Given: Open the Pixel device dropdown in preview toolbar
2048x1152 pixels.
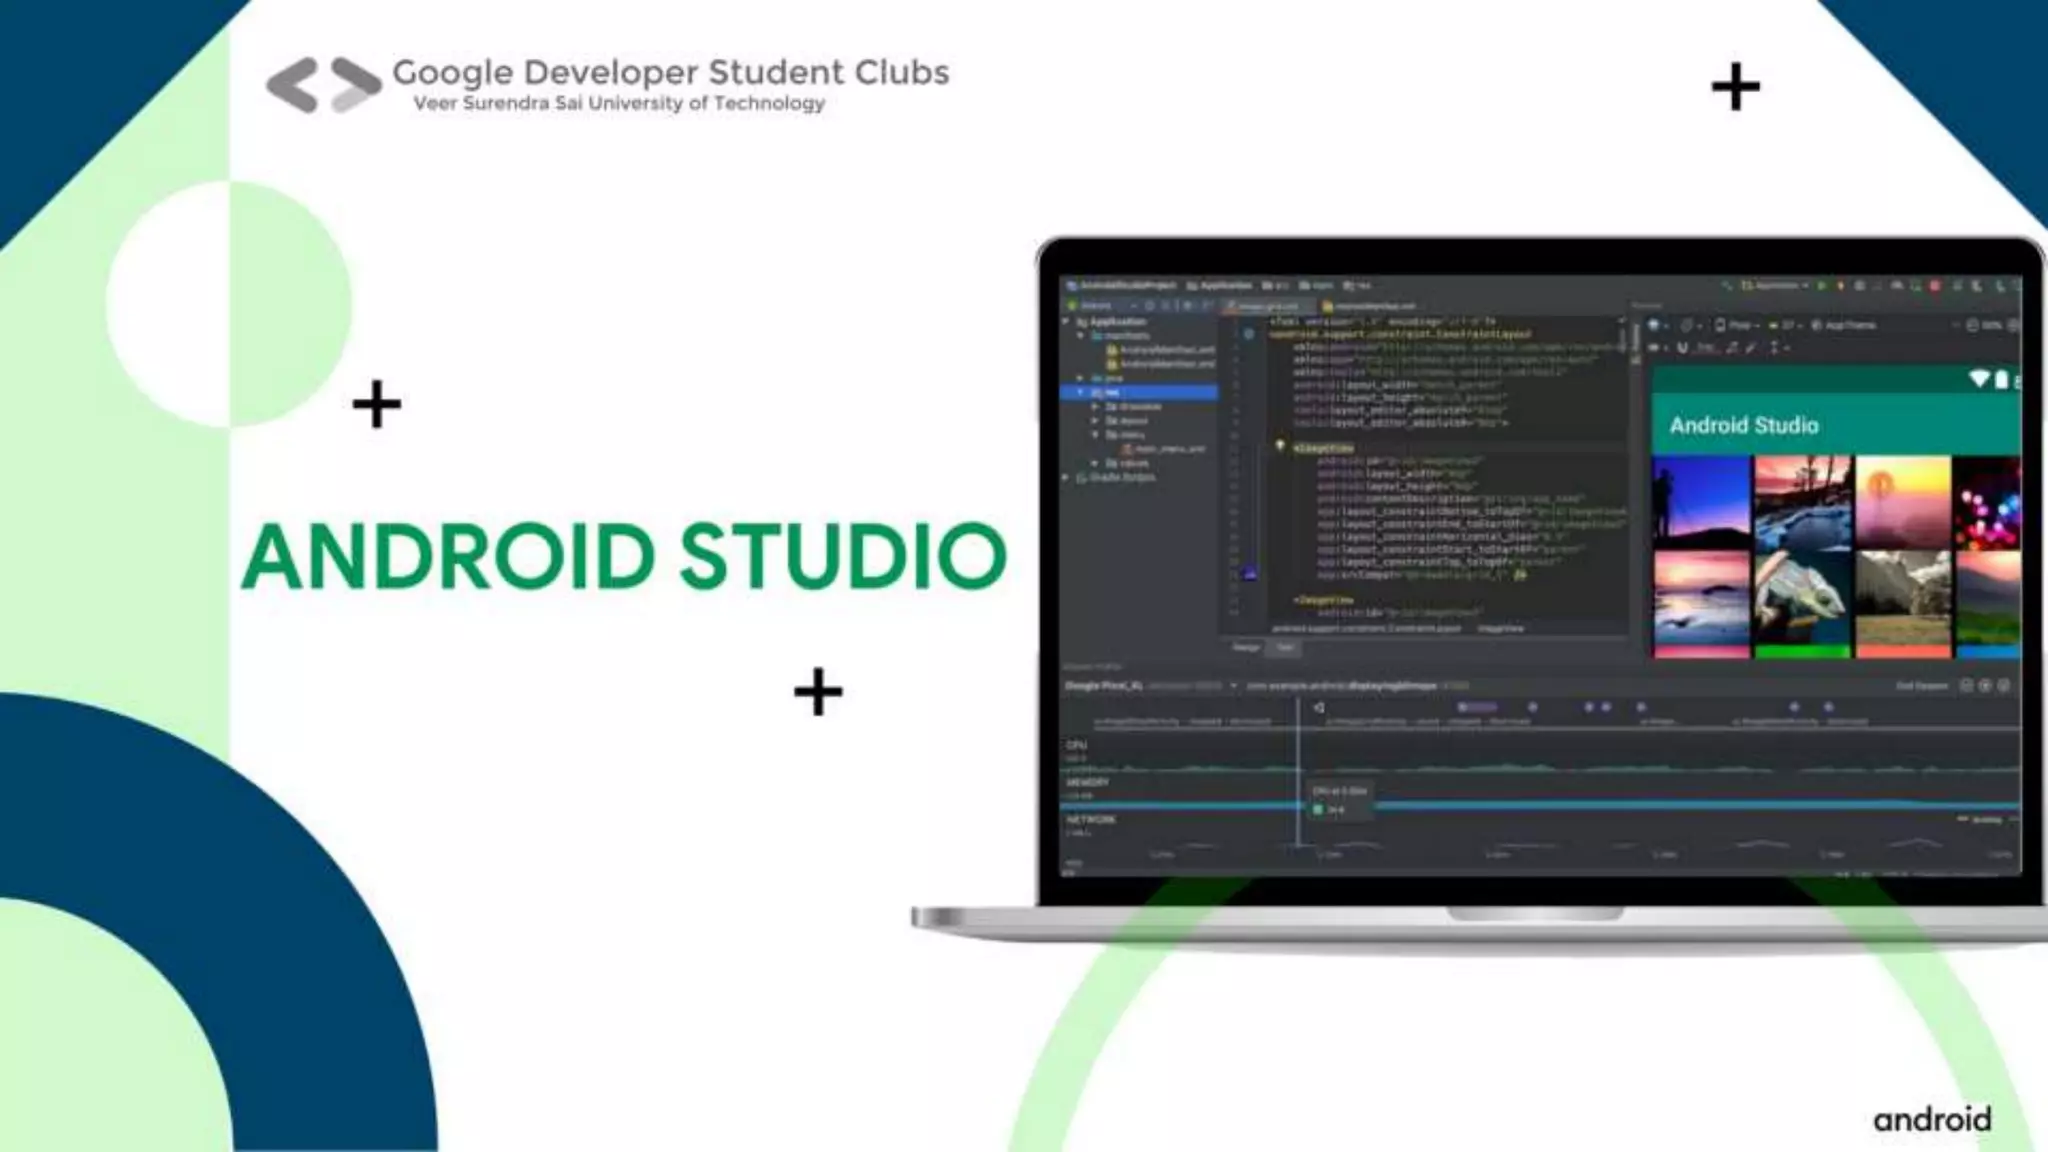Looking at the screenshot, I should click(1737, 325).
